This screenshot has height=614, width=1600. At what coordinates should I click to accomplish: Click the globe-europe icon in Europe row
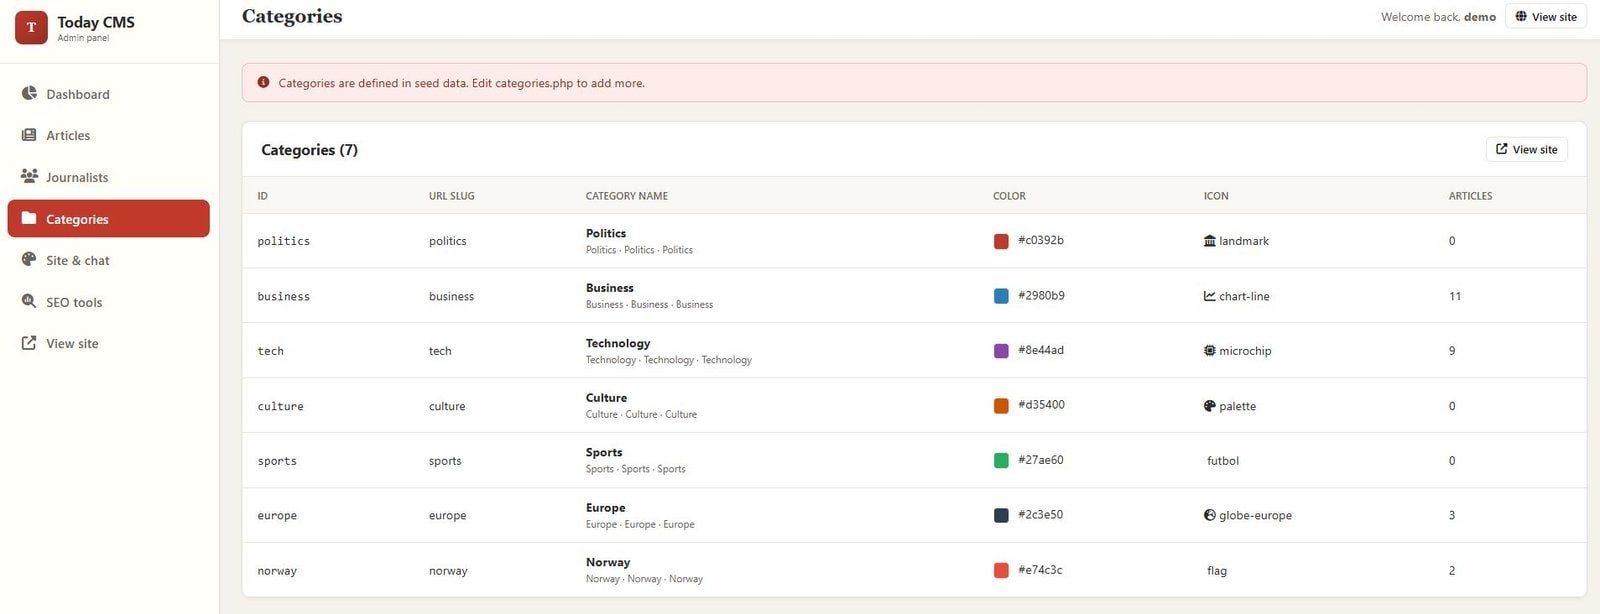[x=1210, y=515]
